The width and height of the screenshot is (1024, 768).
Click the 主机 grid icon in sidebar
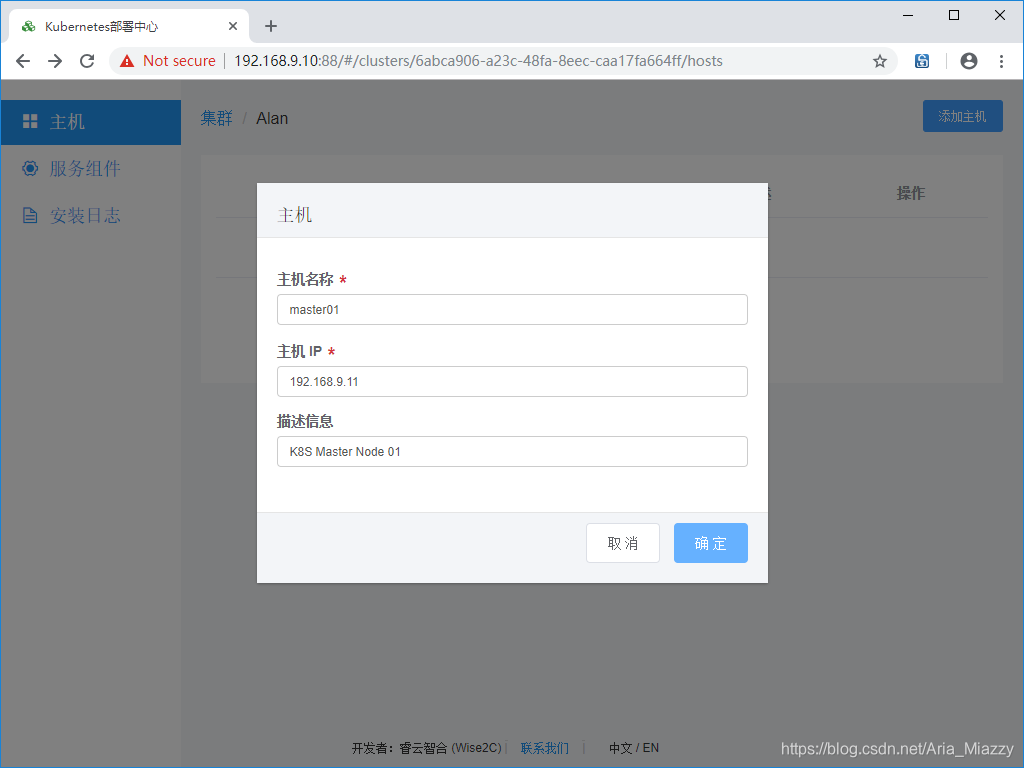[30, 121]
